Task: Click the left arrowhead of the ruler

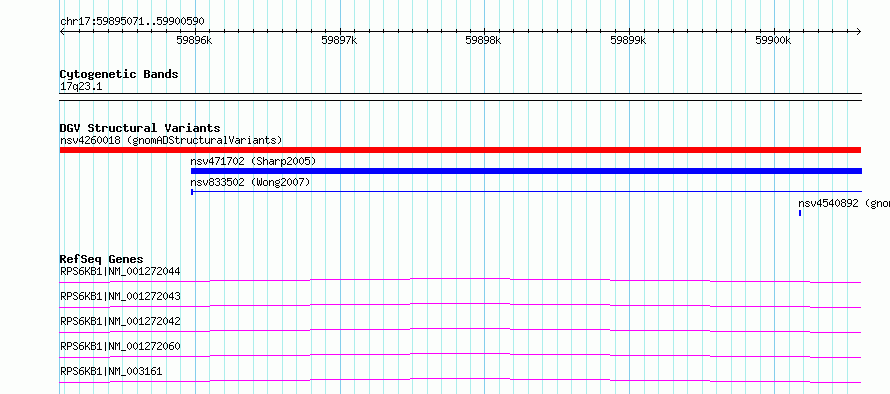Action: point(62,31)
